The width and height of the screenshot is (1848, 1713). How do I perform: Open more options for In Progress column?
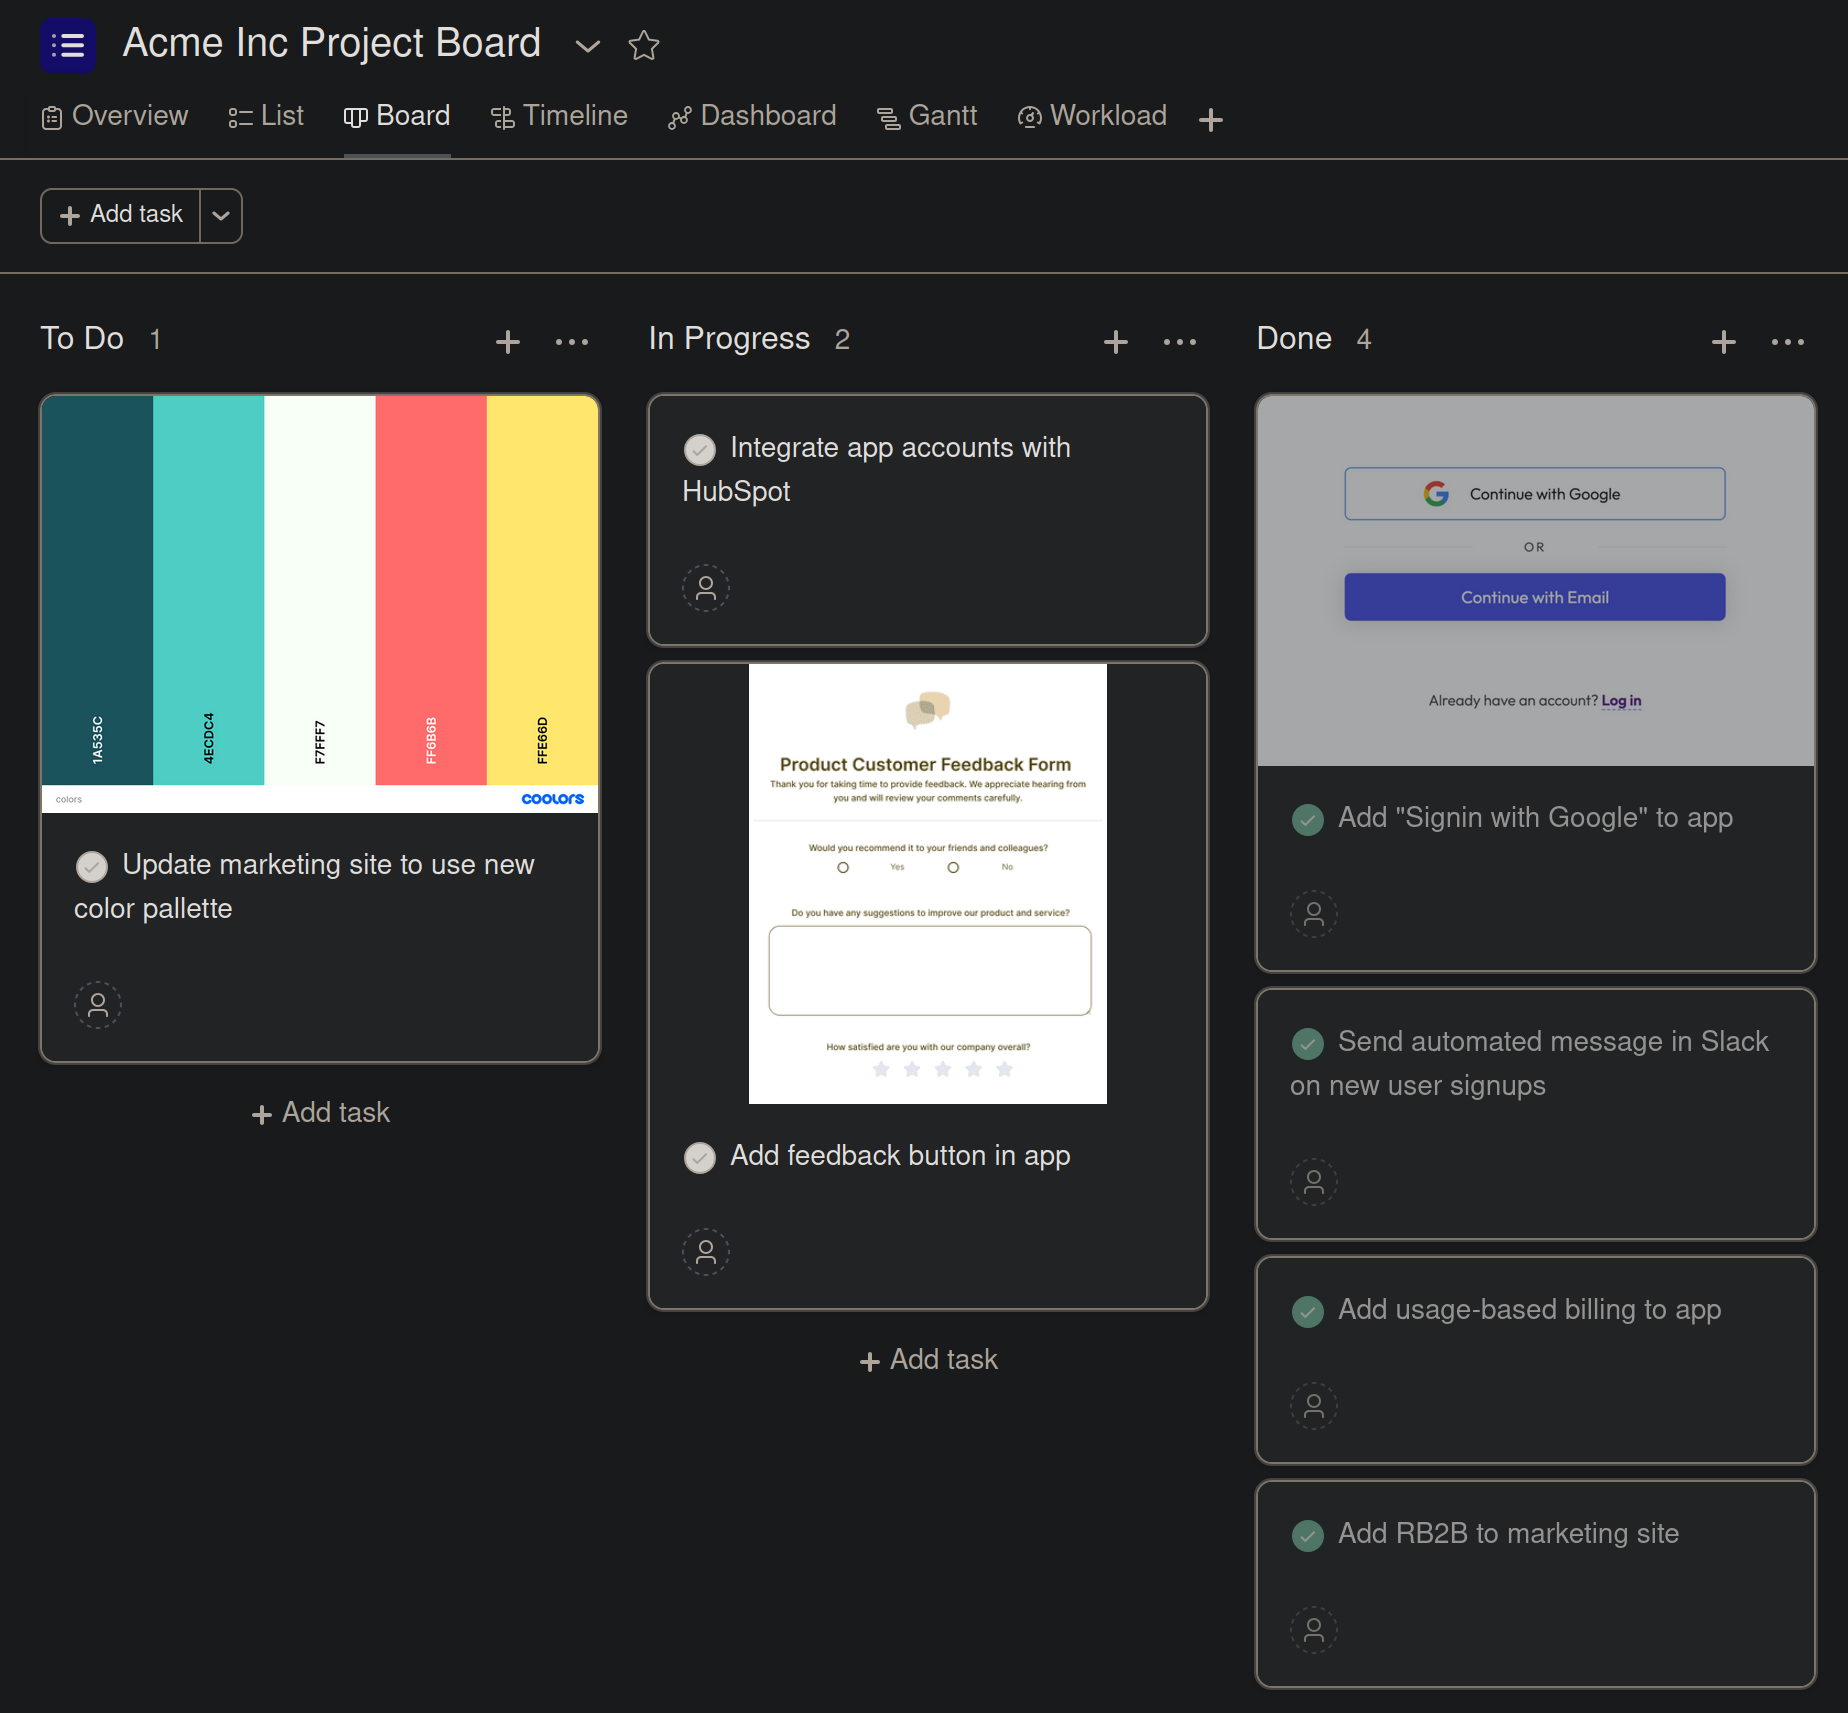(x=1179, y=342)
